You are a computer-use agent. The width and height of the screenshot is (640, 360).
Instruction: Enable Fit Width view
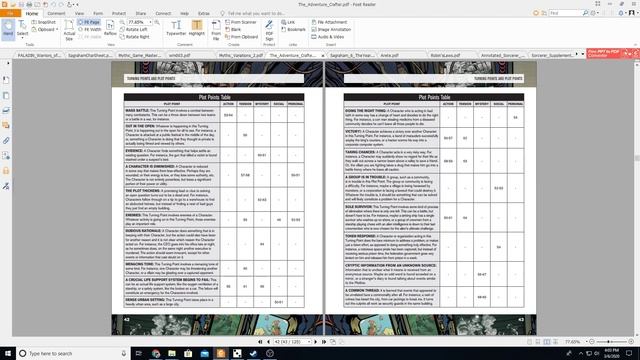89,29
